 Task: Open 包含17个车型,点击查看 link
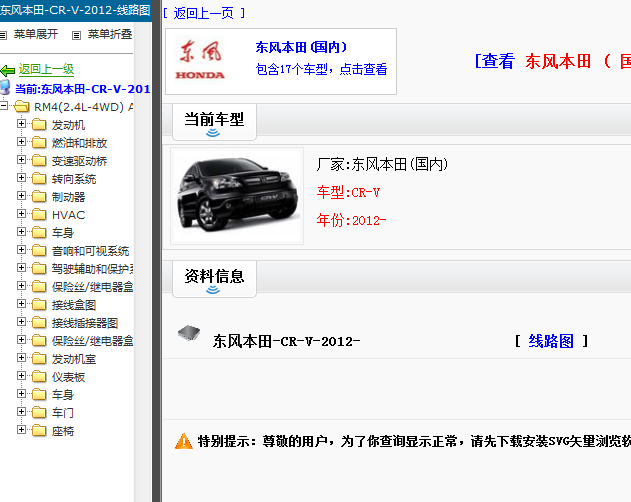tap(322, 69)
